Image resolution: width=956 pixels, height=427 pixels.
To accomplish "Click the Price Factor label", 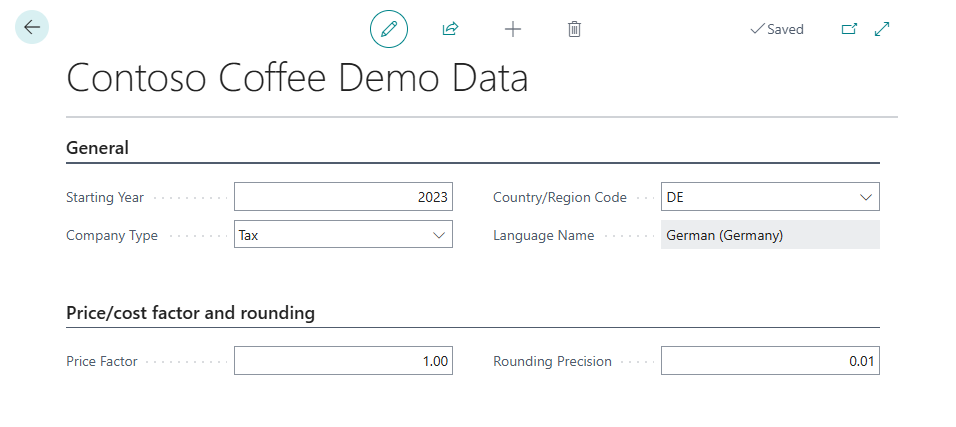I will pyautogui.click(x=102, y=362).
